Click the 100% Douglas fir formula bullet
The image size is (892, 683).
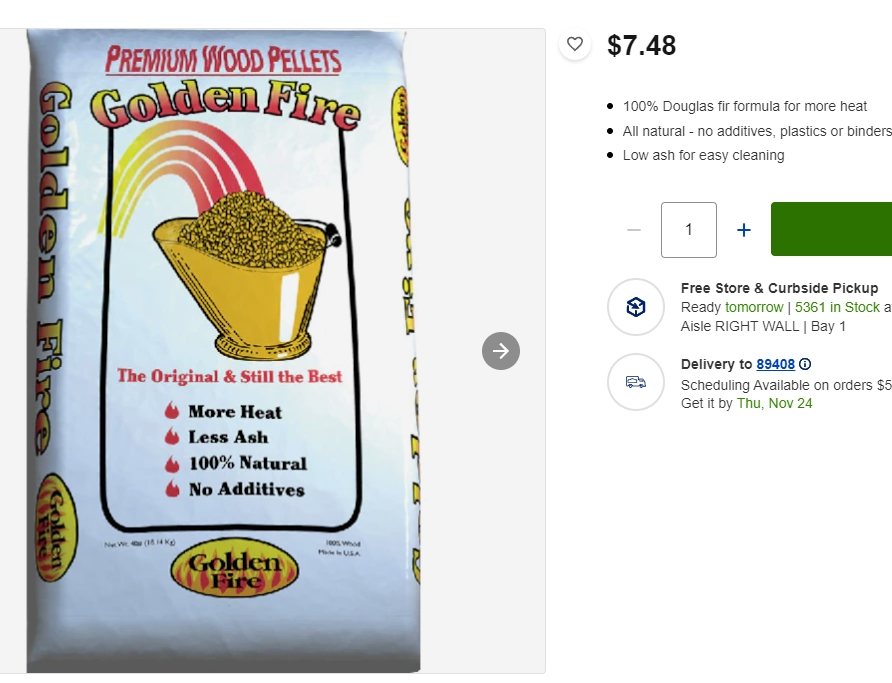click(744, 106)
